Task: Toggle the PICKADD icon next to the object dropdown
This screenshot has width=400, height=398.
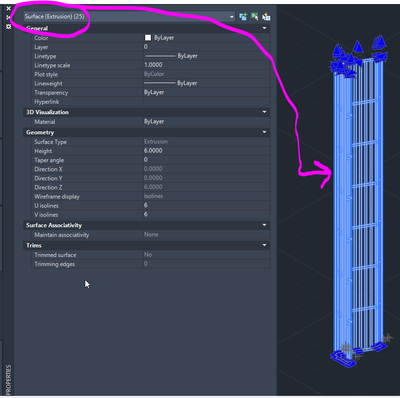Action: pos(243,17)
